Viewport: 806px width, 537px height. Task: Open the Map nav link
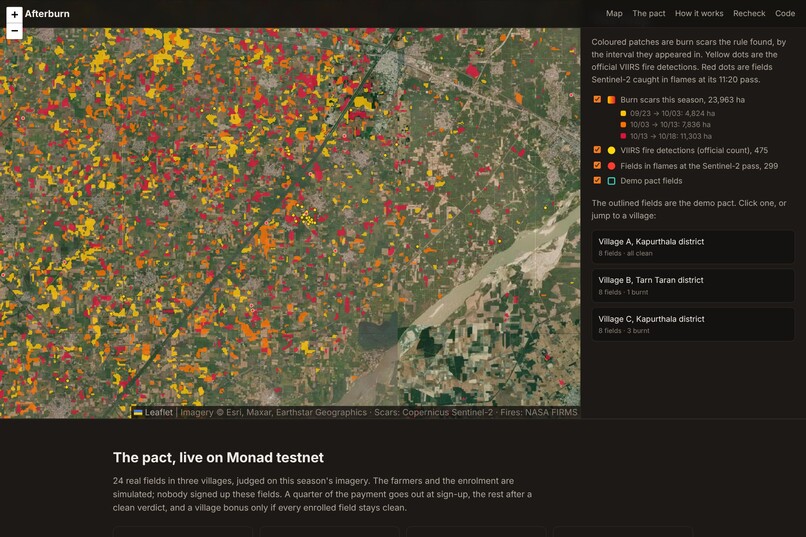tap(614, 13)
